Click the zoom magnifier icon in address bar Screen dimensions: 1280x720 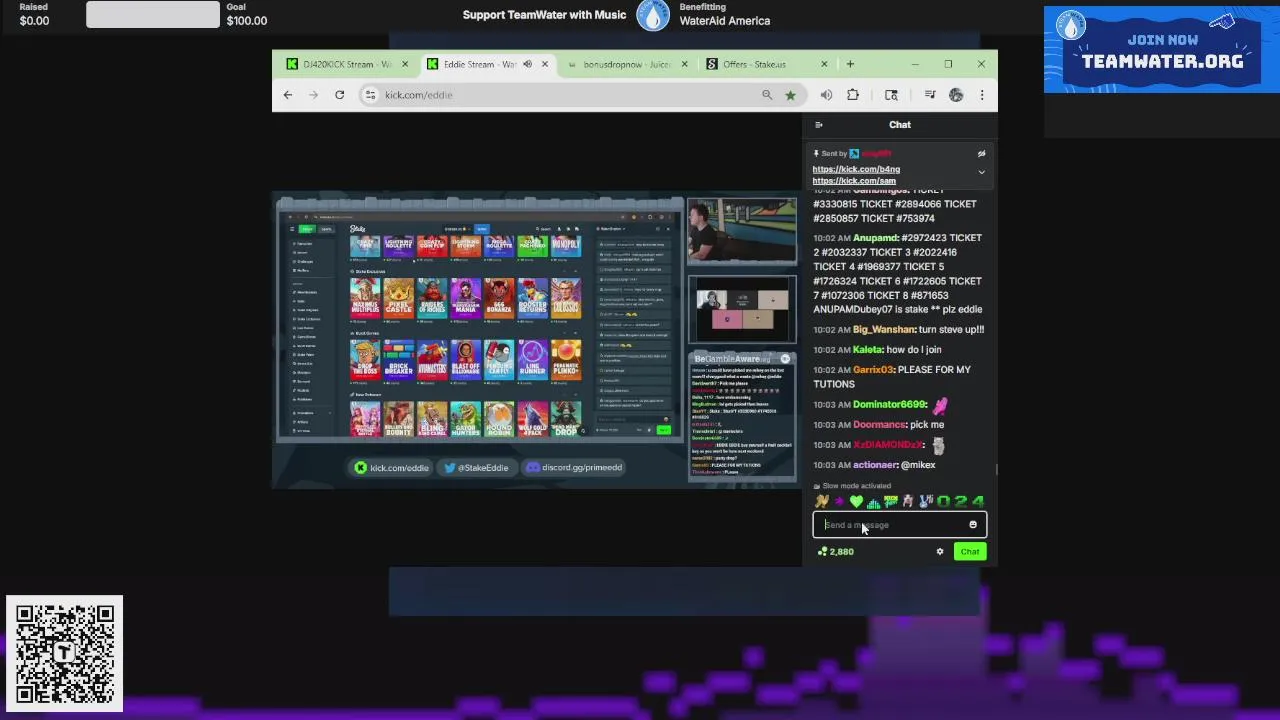point(767,95)
